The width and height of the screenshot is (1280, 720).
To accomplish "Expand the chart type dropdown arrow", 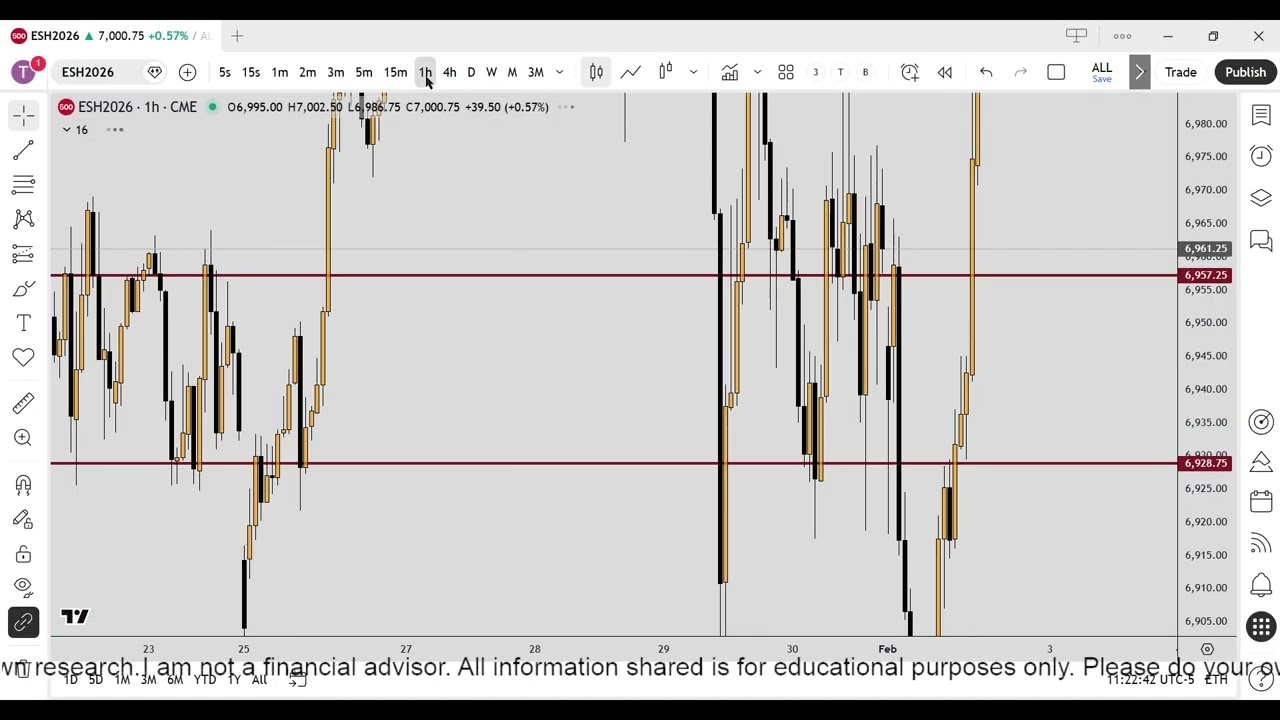I will [x=693, y=72].
